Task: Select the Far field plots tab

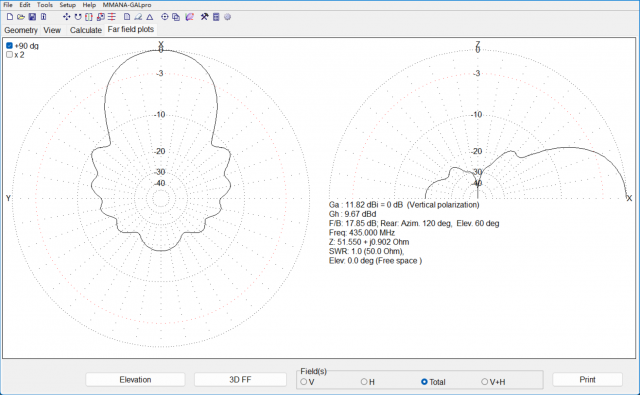Action: click(x=131, y=29)
